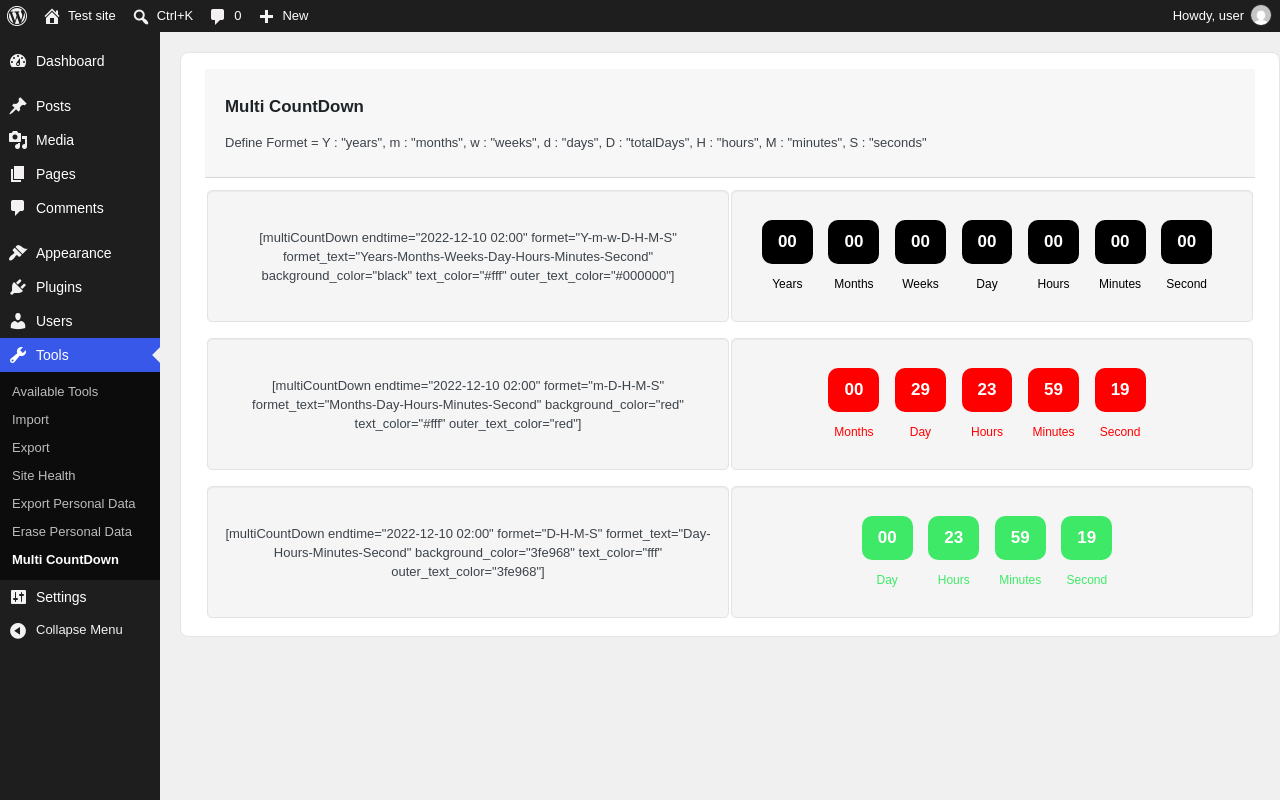
Task: Click the WordPress logo icon
Action: 17,16
